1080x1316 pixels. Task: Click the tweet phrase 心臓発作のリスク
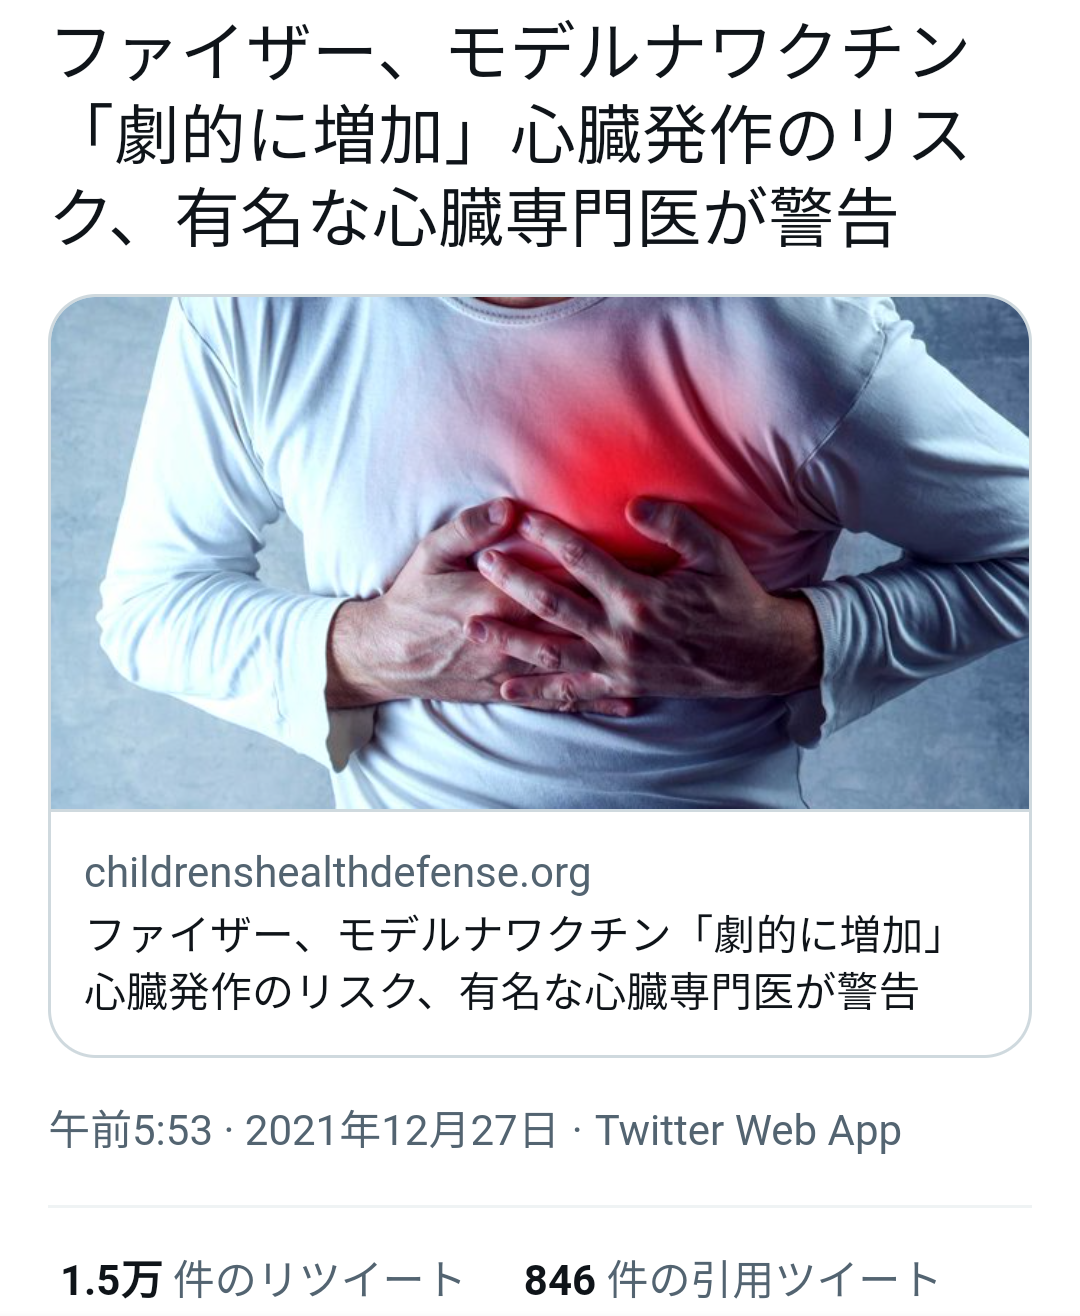[x=740, y=137]
